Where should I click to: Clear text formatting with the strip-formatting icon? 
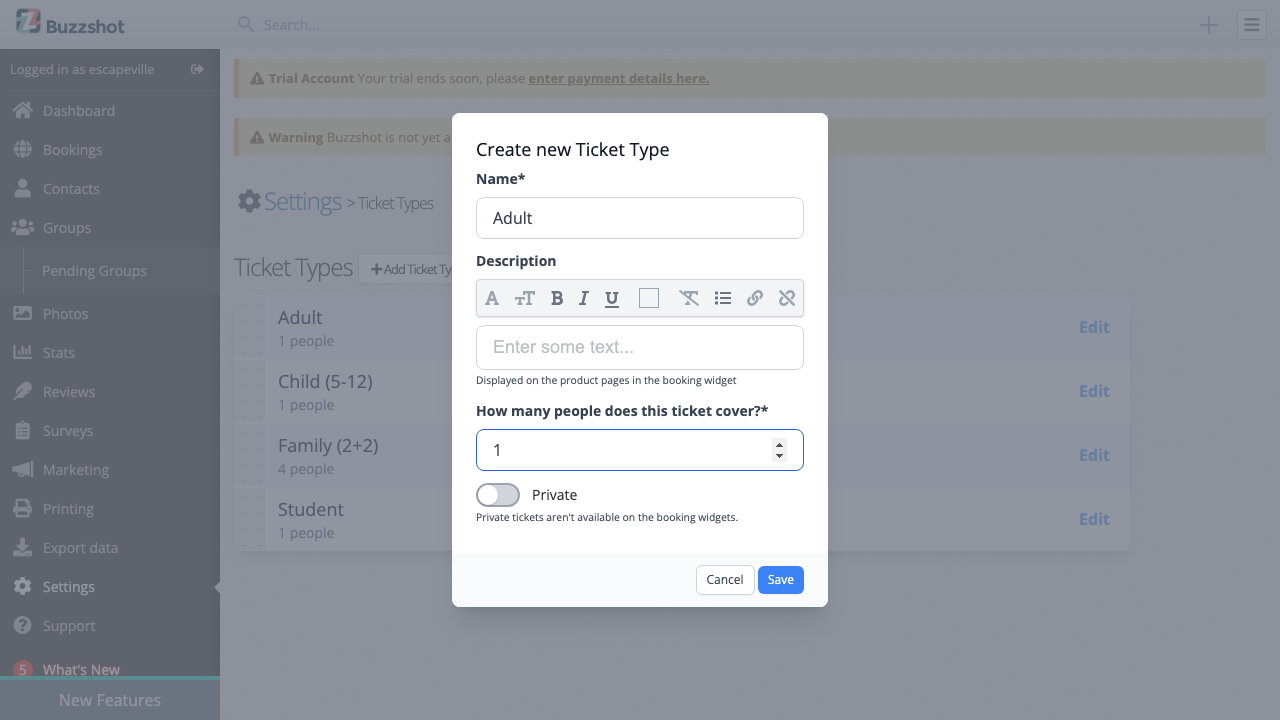tap(689, 298)
